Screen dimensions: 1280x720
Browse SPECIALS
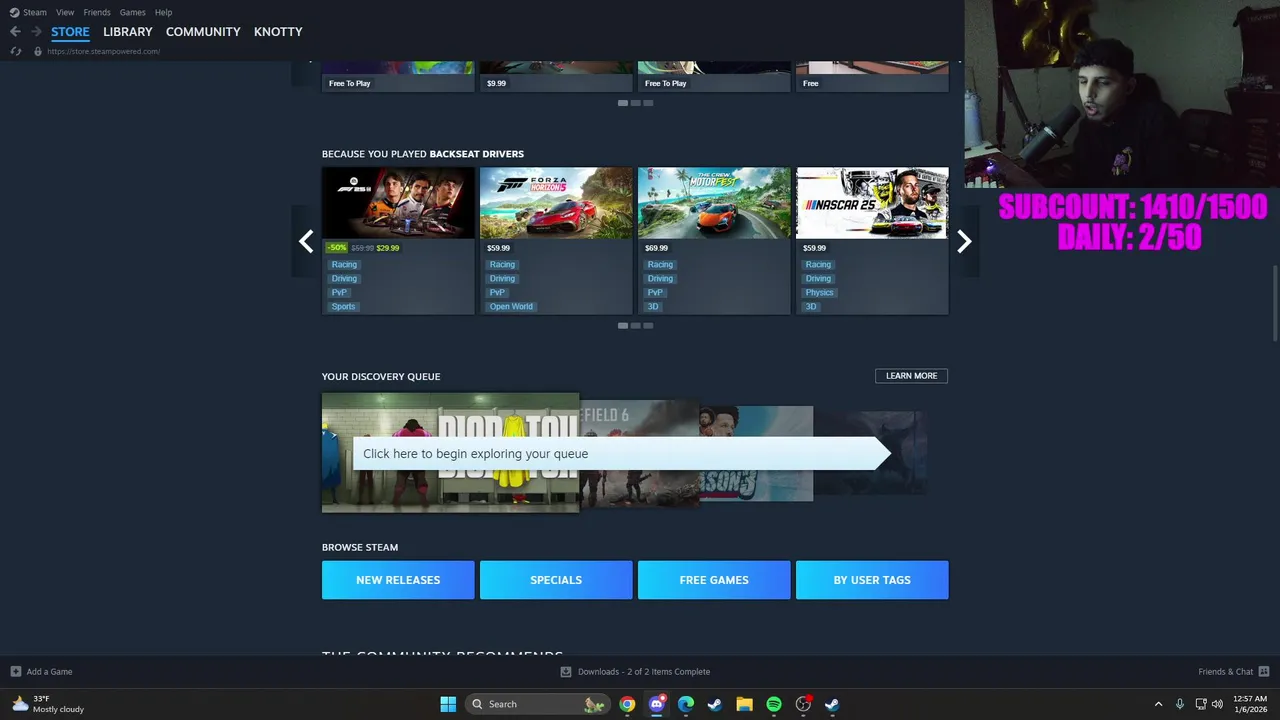point(556,580)
